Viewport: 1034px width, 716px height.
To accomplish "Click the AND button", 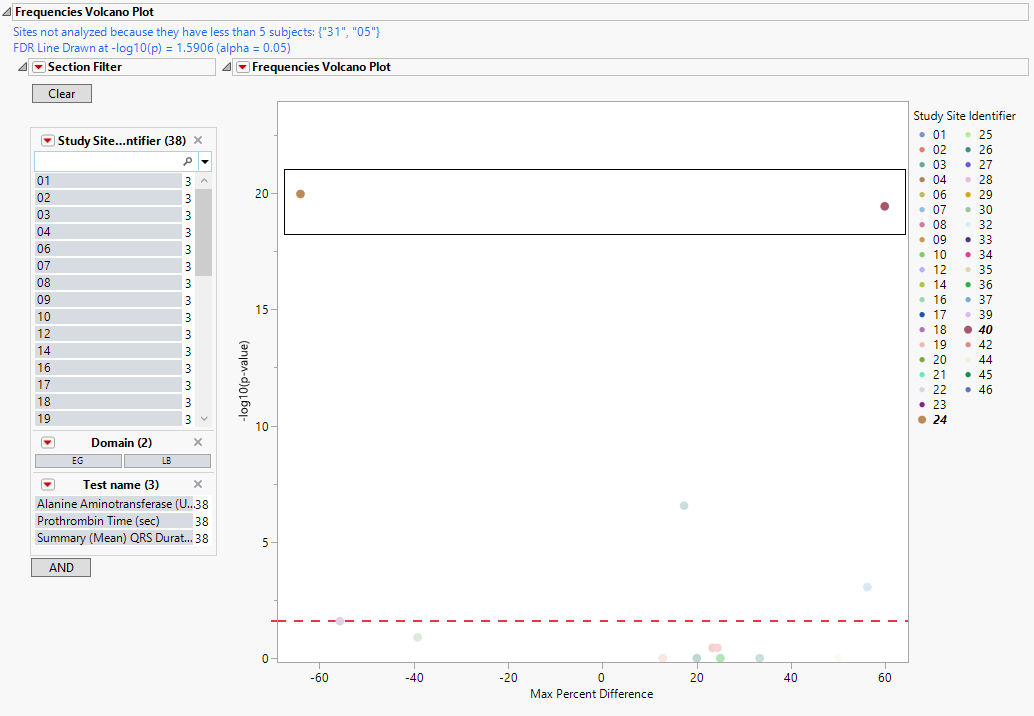I will click(61, 568).
